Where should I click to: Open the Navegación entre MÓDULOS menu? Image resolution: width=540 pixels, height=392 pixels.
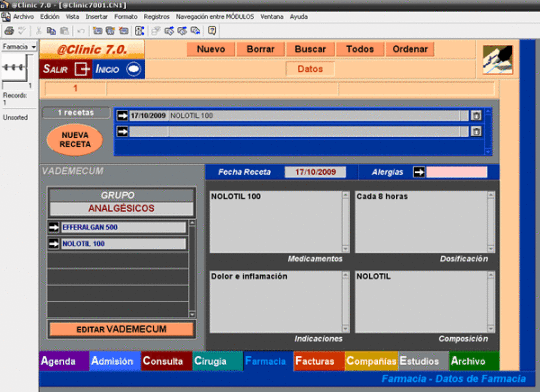pos(215,17)
